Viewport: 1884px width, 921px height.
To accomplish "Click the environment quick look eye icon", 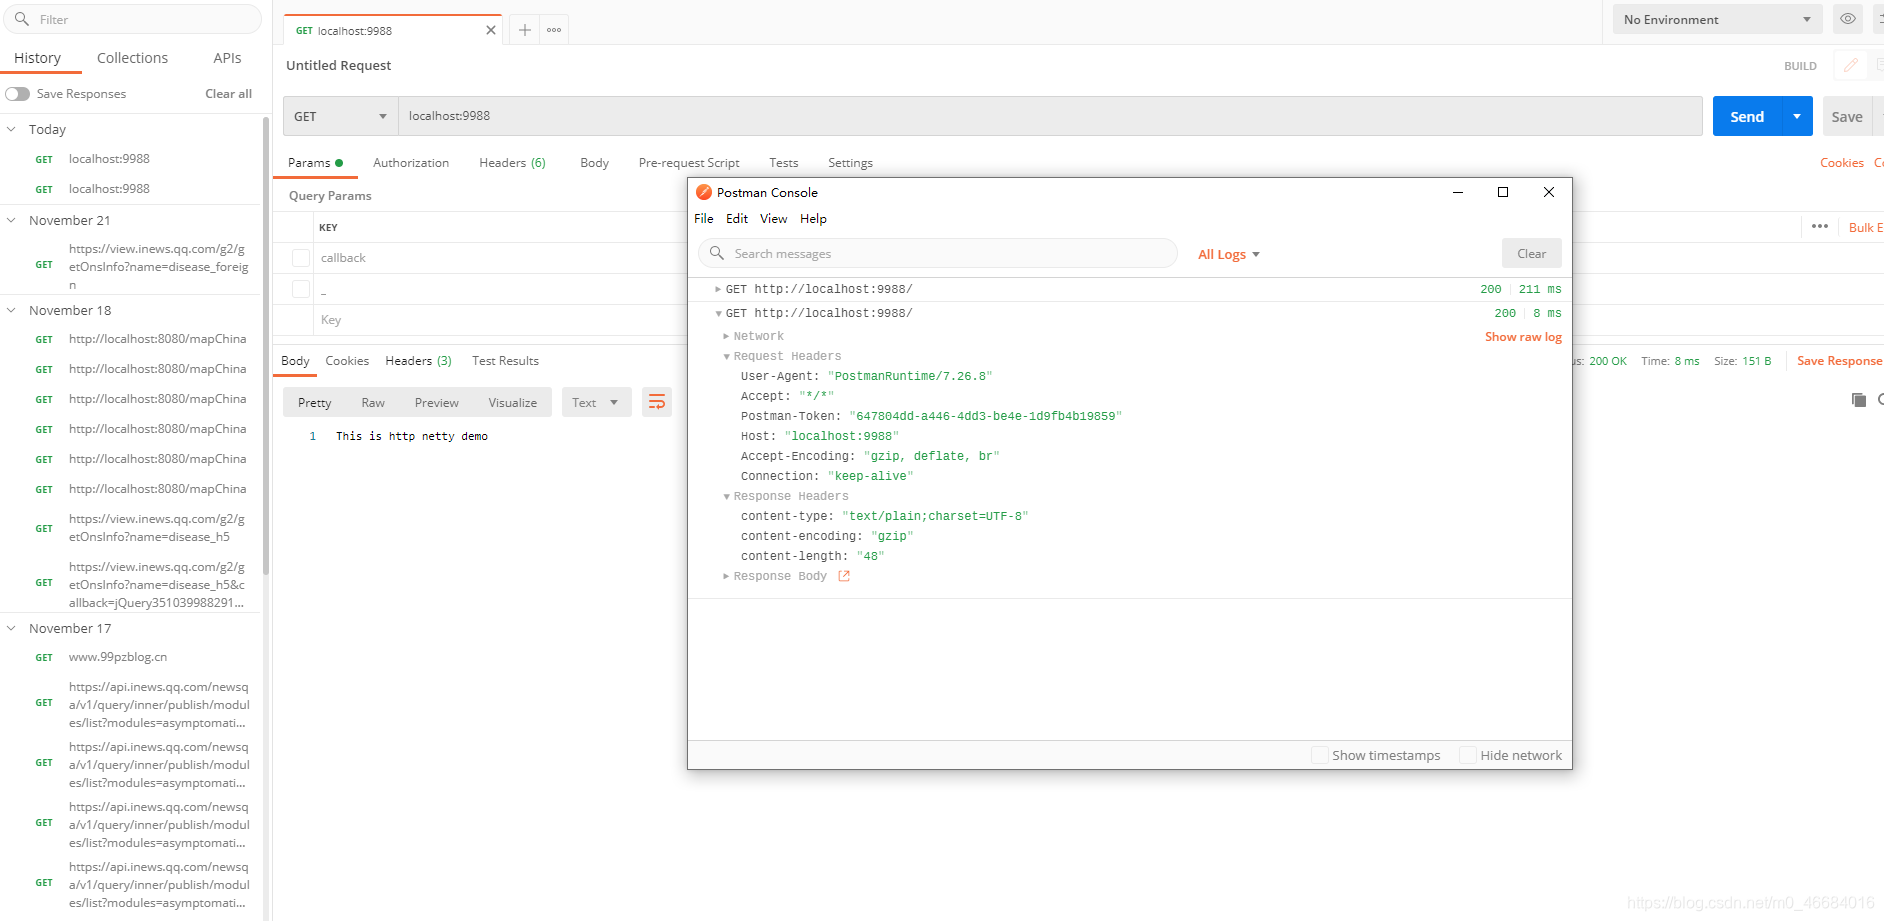I will click(x=1848, y=19).
